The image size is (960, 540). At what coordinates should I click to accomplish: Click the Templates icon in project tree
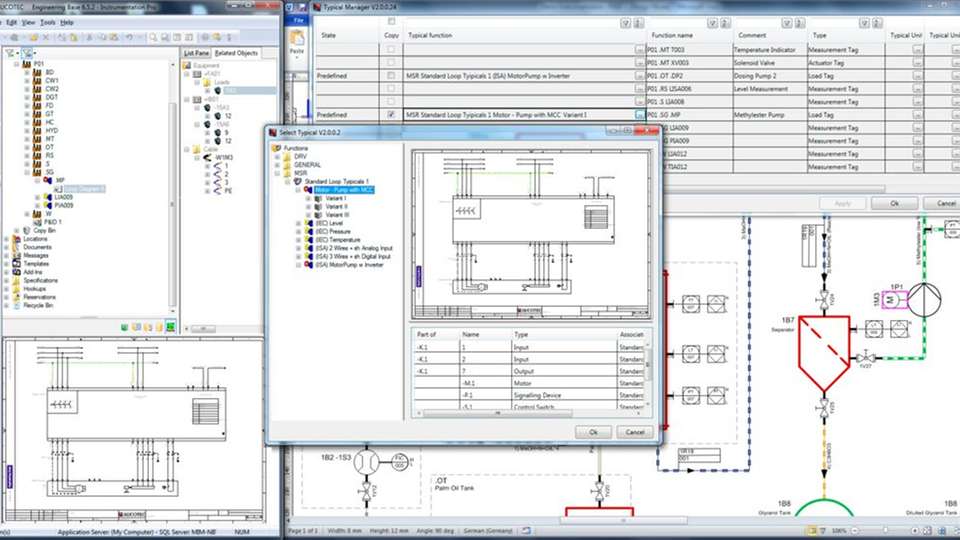(17, 263)
